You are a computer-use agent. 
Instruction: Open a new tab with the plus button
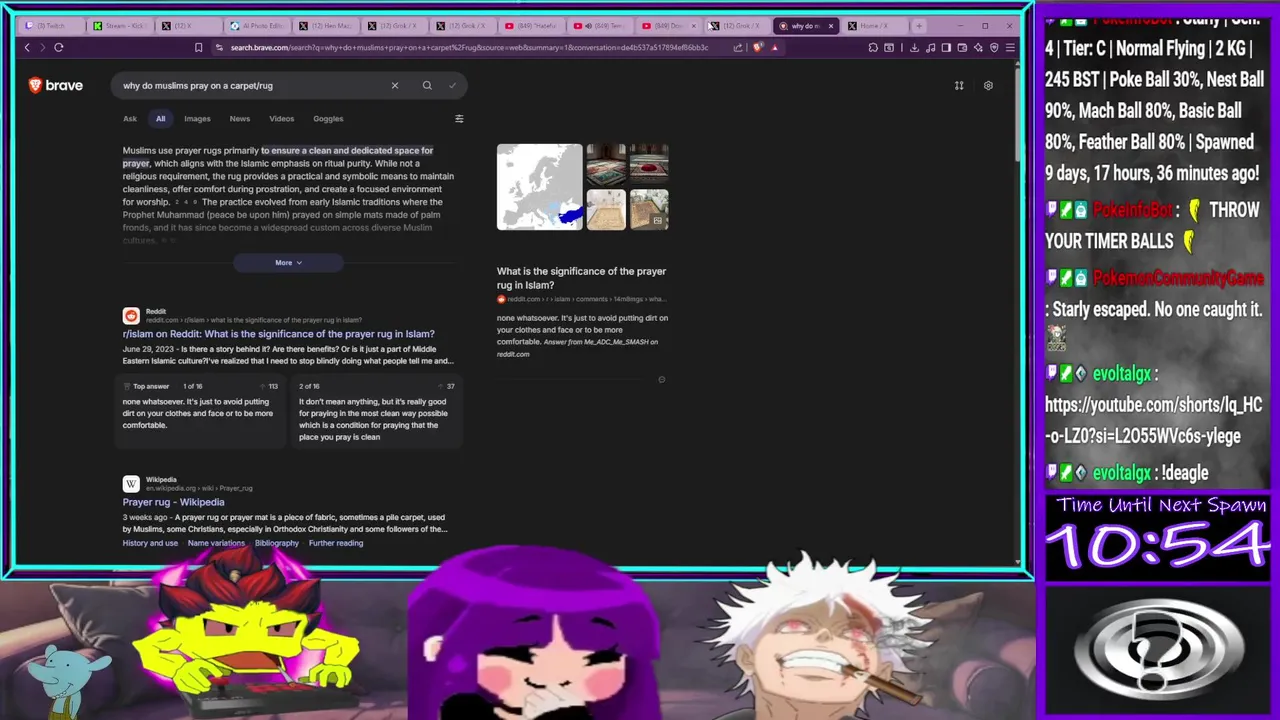[919, 26]
